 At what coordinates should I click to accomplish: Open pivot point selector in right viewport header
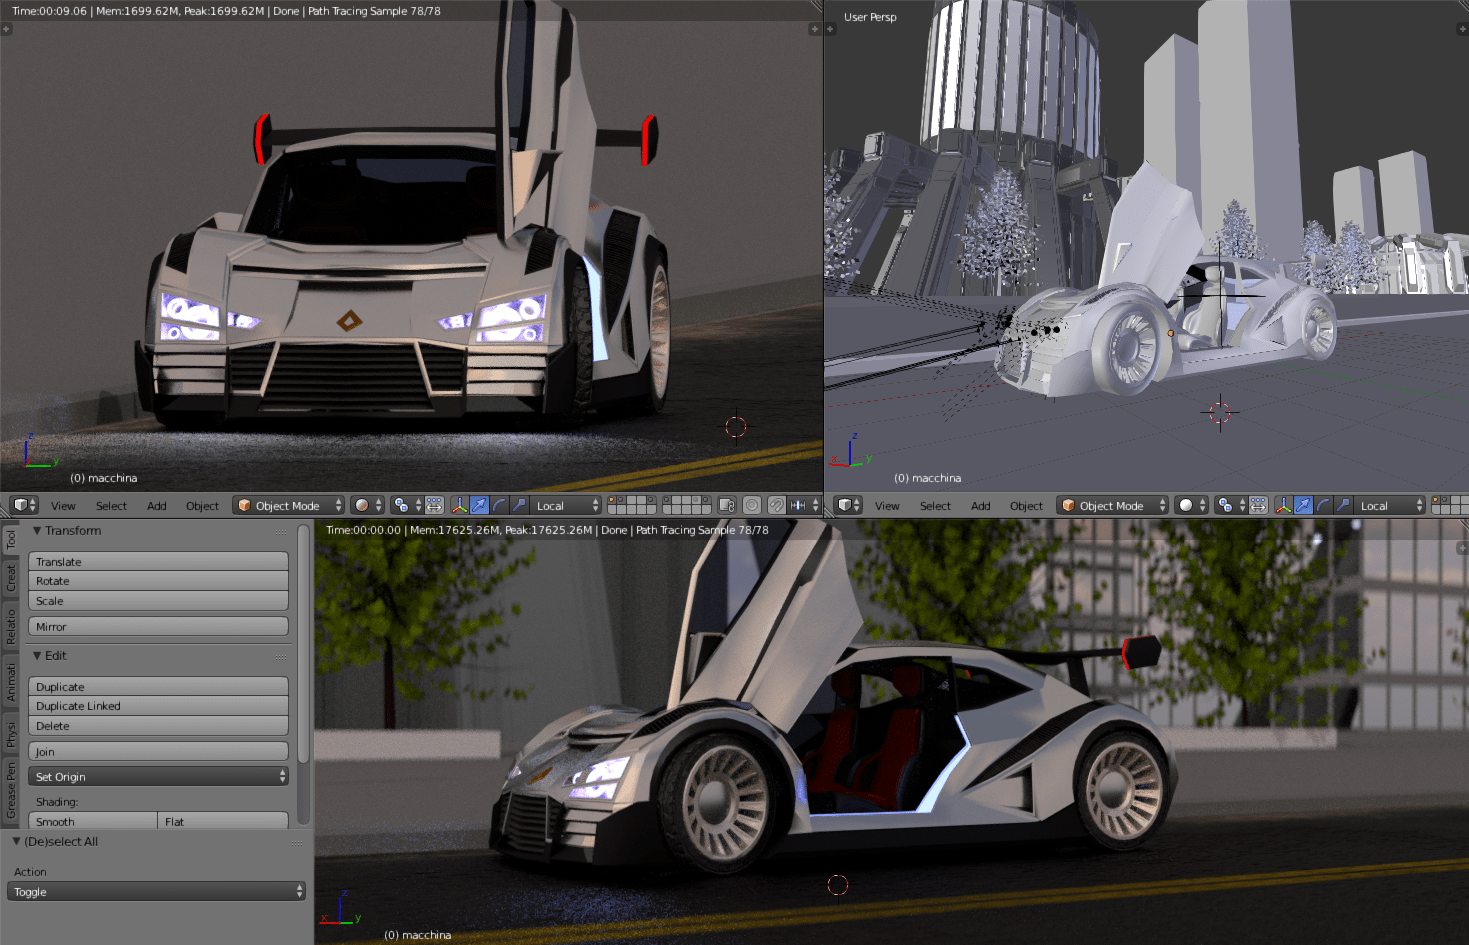[x=1231, y=505]
